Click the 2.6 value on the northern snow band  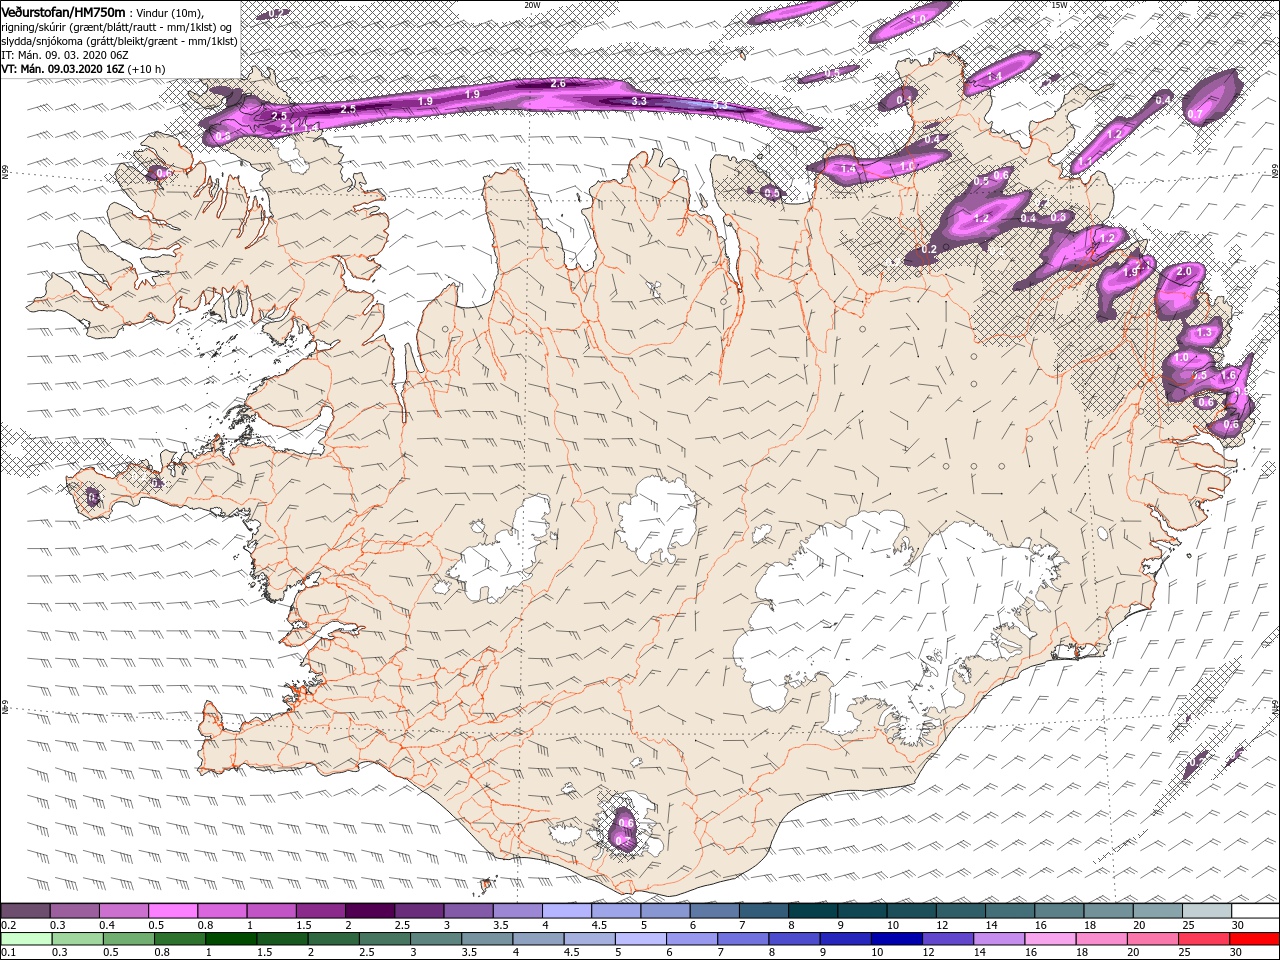[558, 83]
